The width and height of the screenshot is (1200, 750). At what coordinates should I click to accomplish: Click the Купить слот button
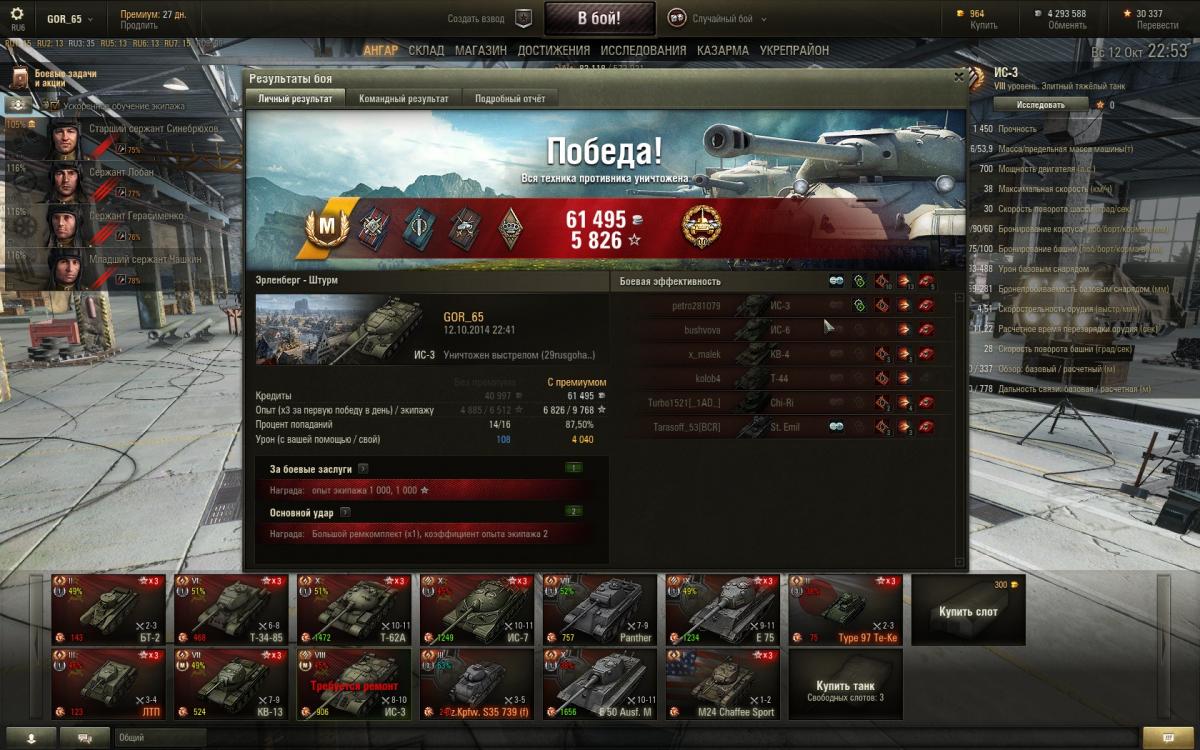click(x=968, y=610)
